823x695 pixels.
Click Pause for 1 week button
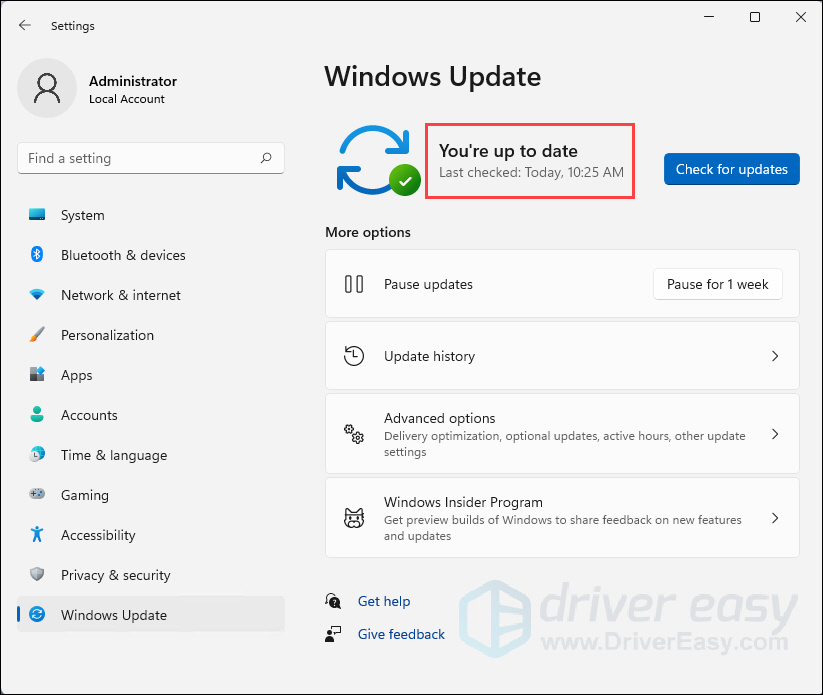718,284
